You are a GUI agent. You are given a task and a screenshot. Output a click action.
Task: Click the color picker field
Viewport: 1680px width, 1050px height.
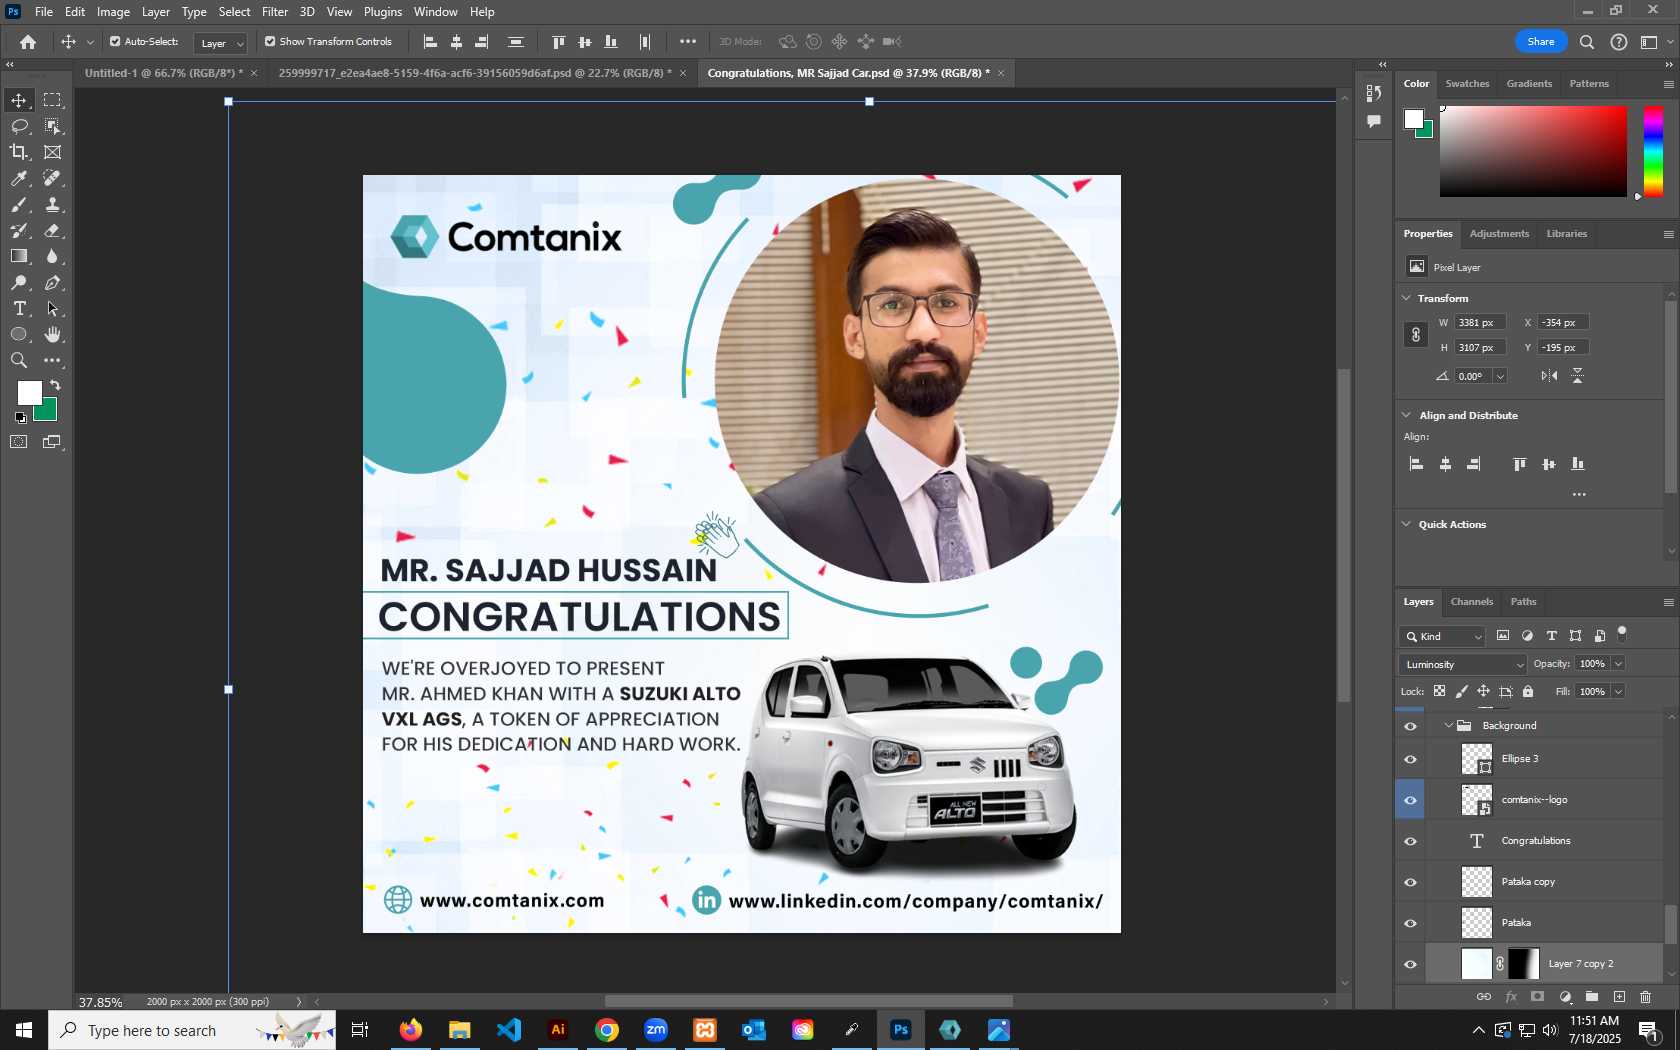click(x=1533, y=151)
